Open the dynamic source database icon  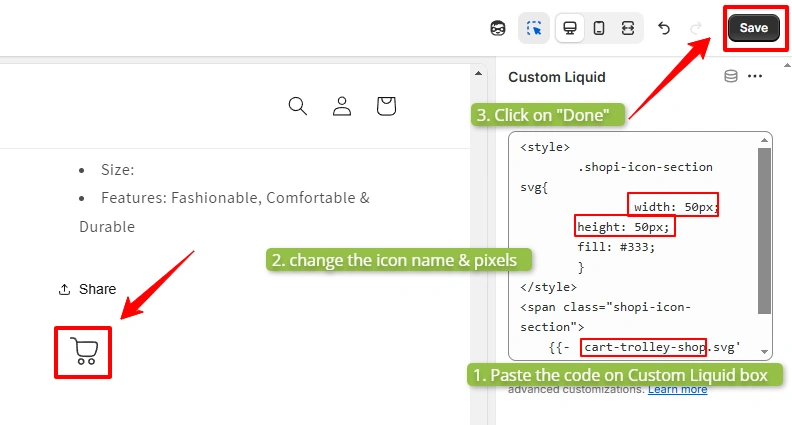(x=730, y=76)
